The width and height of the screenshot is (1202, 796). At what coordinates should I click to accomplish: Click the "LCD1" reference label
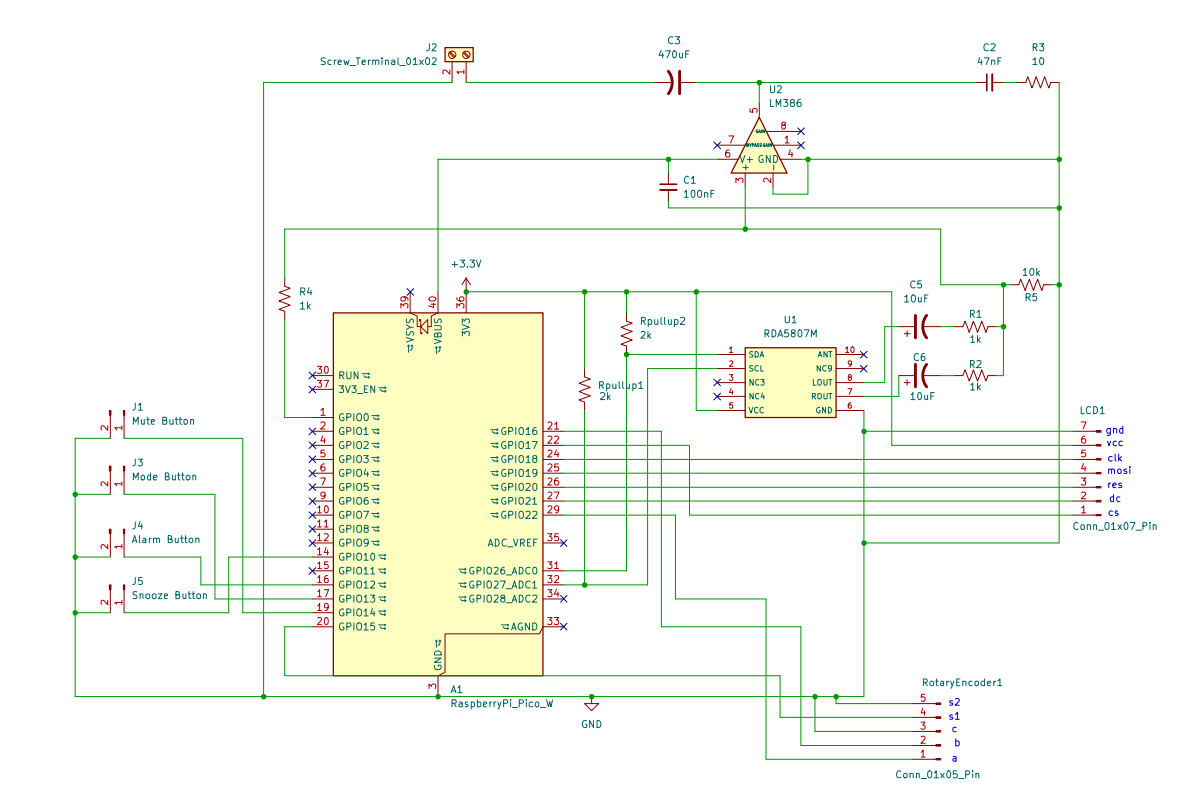coord(1092,411)
